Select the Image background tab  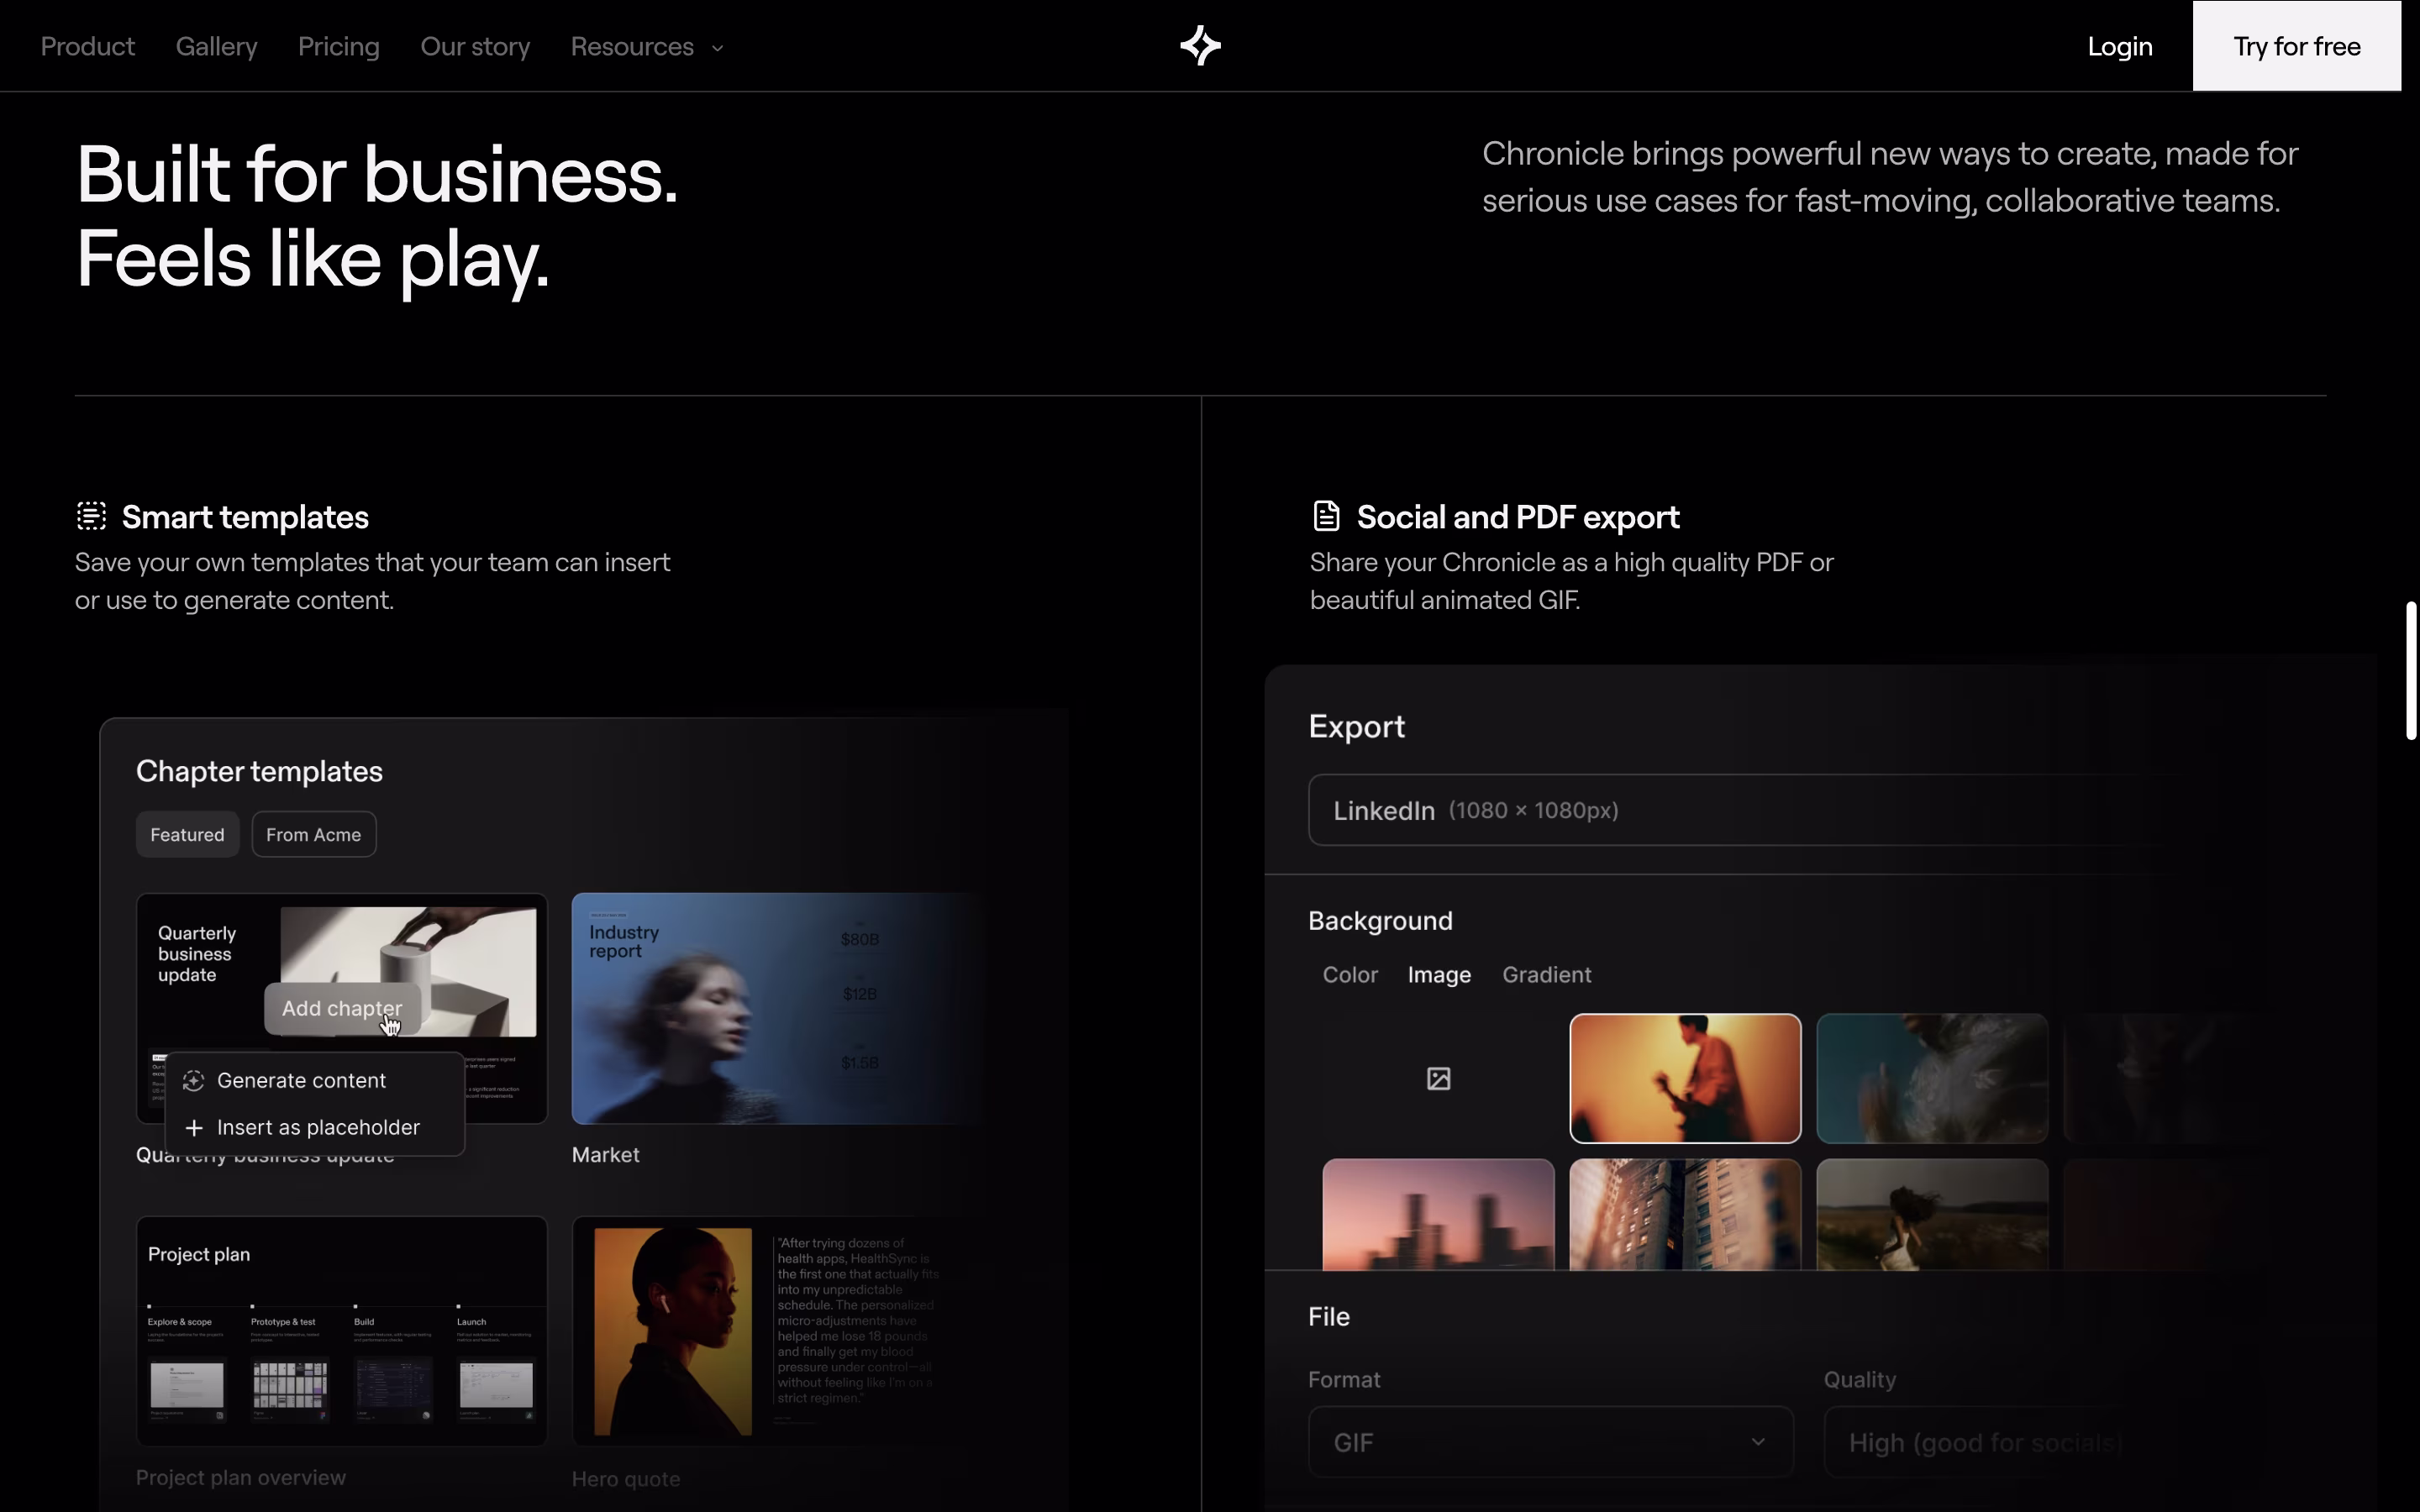(1439, 975)
